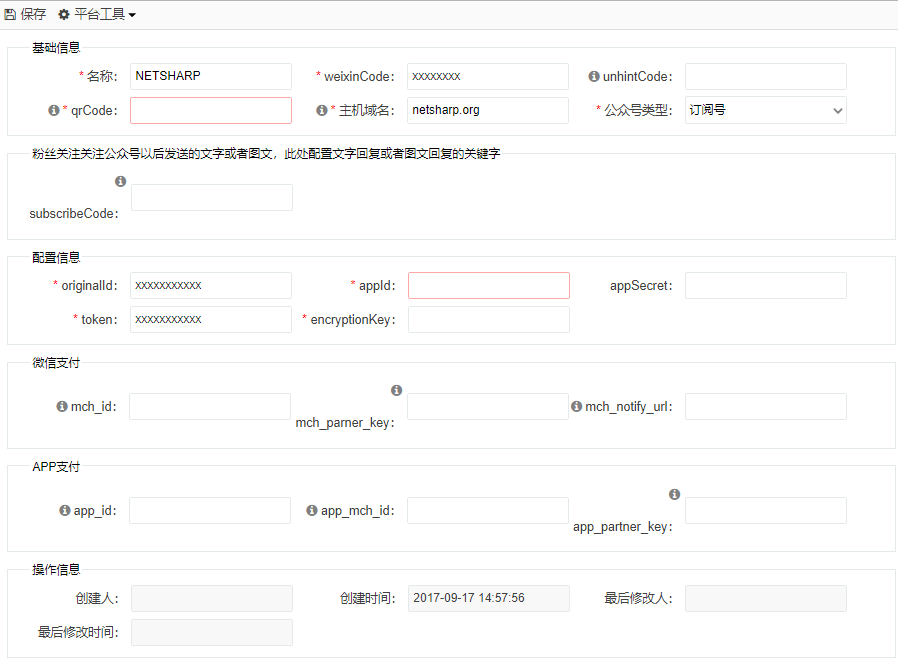Click the 创建时间 field showing 2017-09-17
The image size is (898, 665).
[489, 599]
